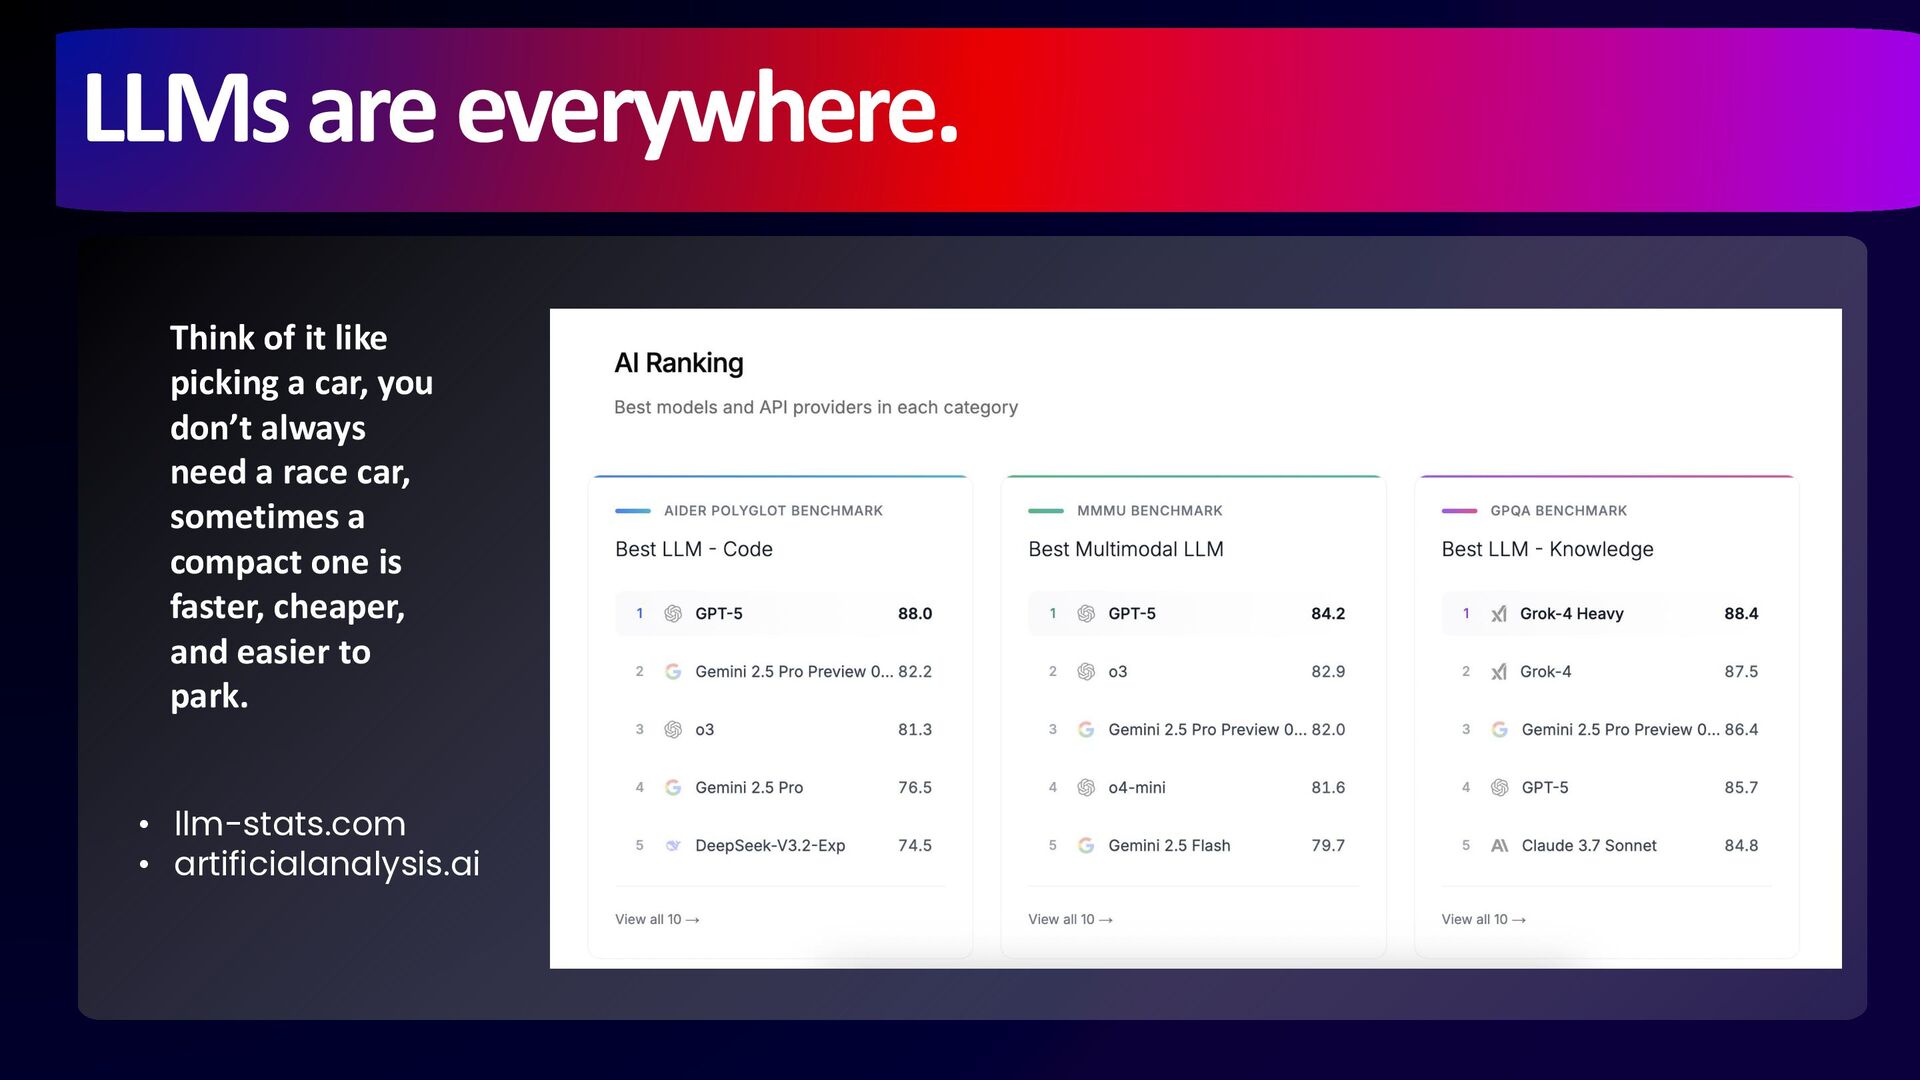
Task: Click Anthropic icon beside Claude 3.7 Sonnet
Action: click(x=1499, y=846)
